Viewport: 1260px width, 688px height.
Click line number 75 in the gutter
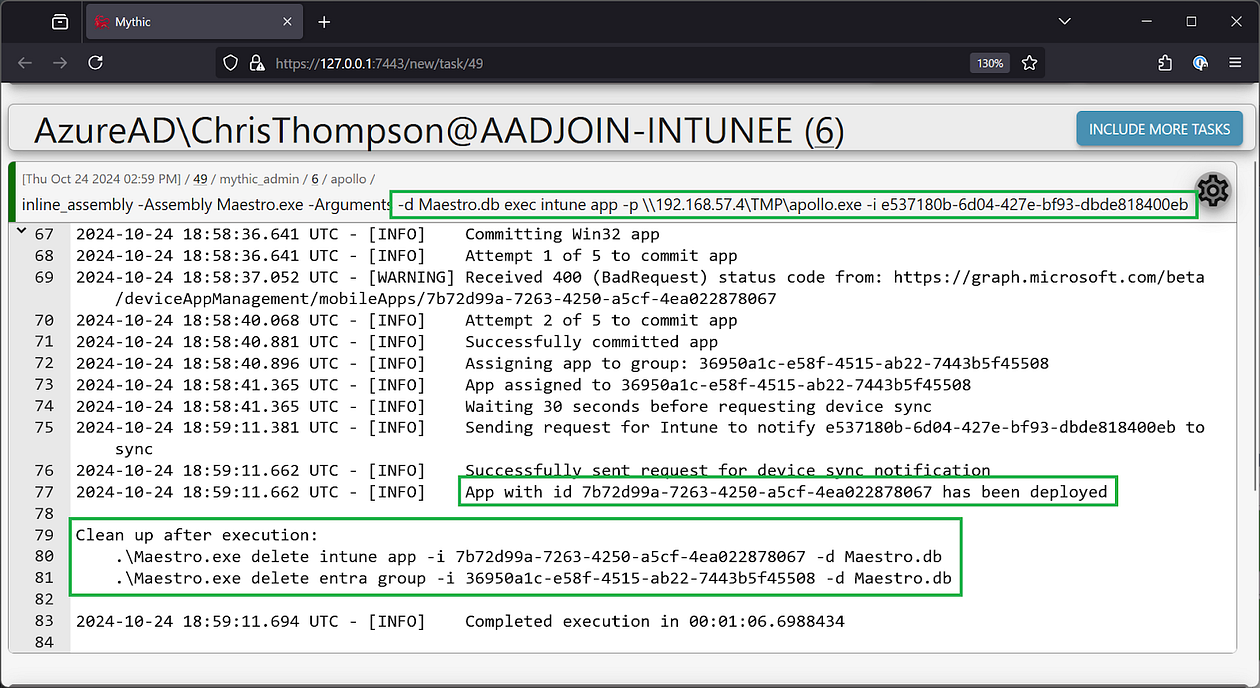(x=44, y=428)
